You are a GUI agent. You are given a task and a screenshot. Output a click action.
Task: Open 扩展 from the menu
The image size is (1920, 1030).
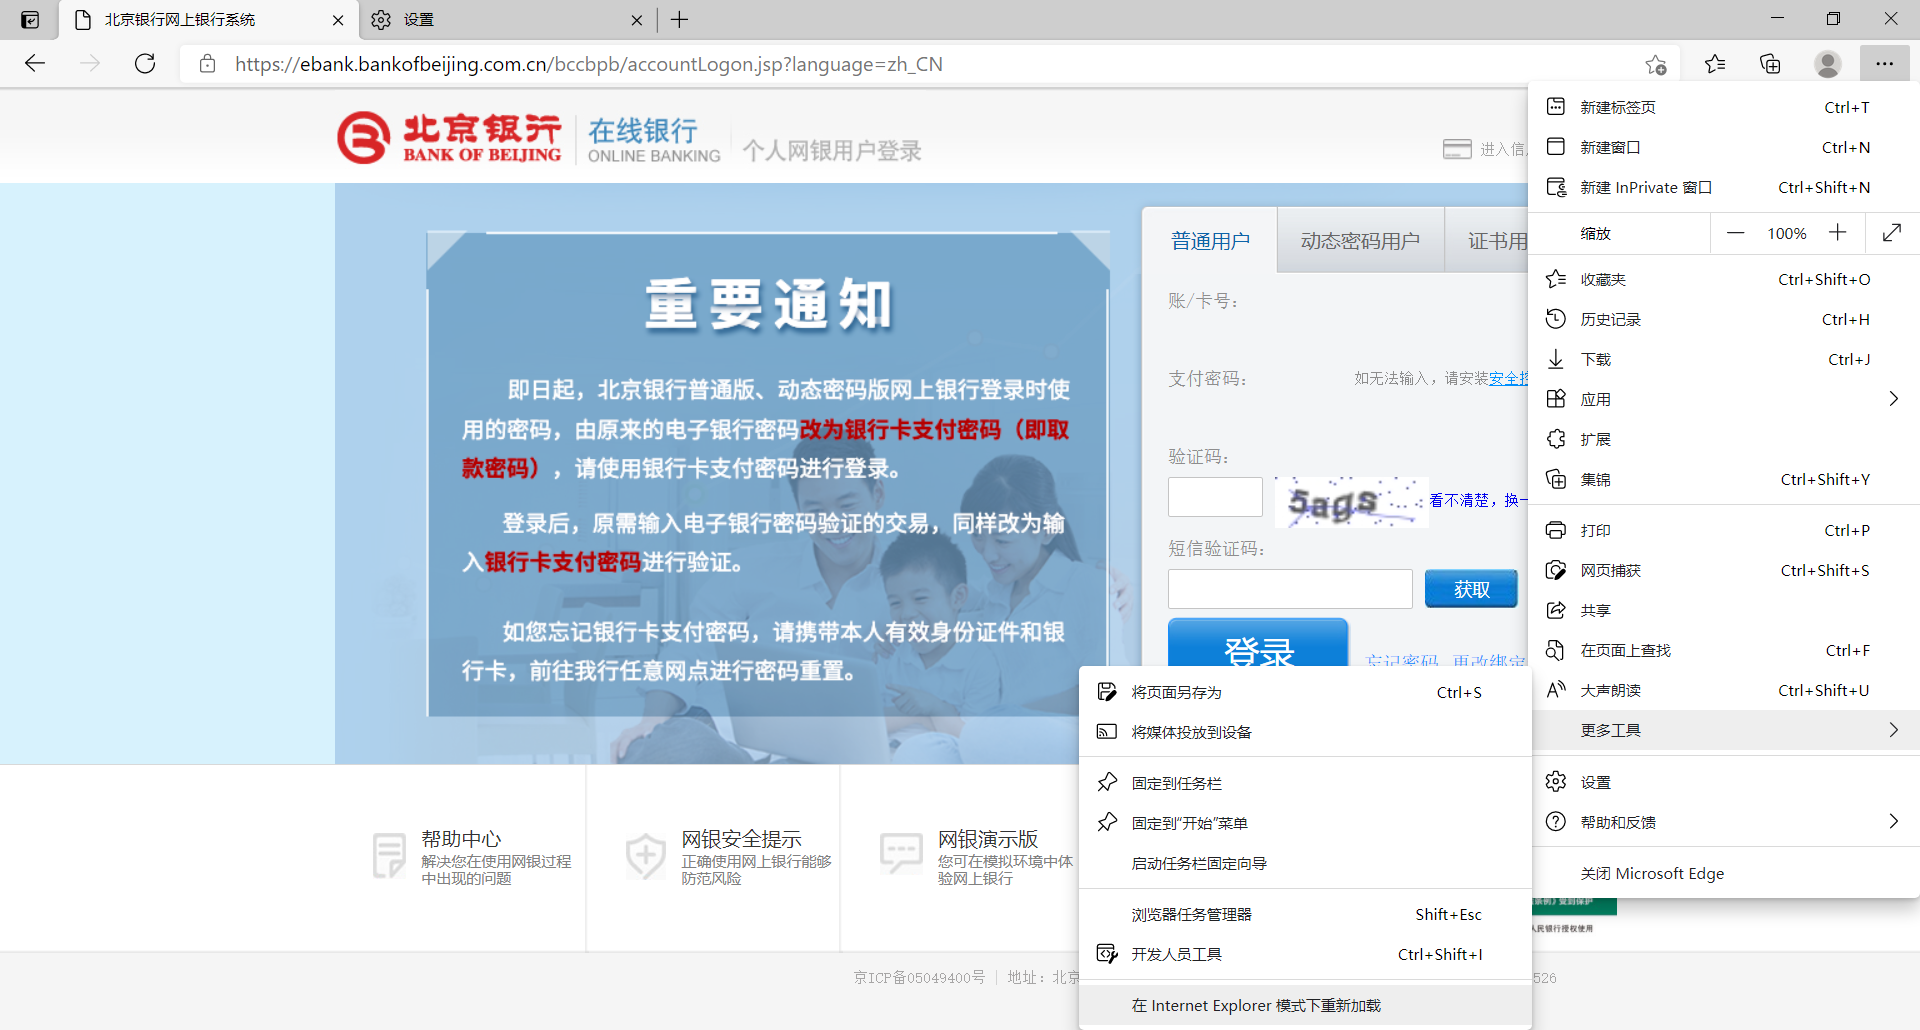tap(1724, 439)
